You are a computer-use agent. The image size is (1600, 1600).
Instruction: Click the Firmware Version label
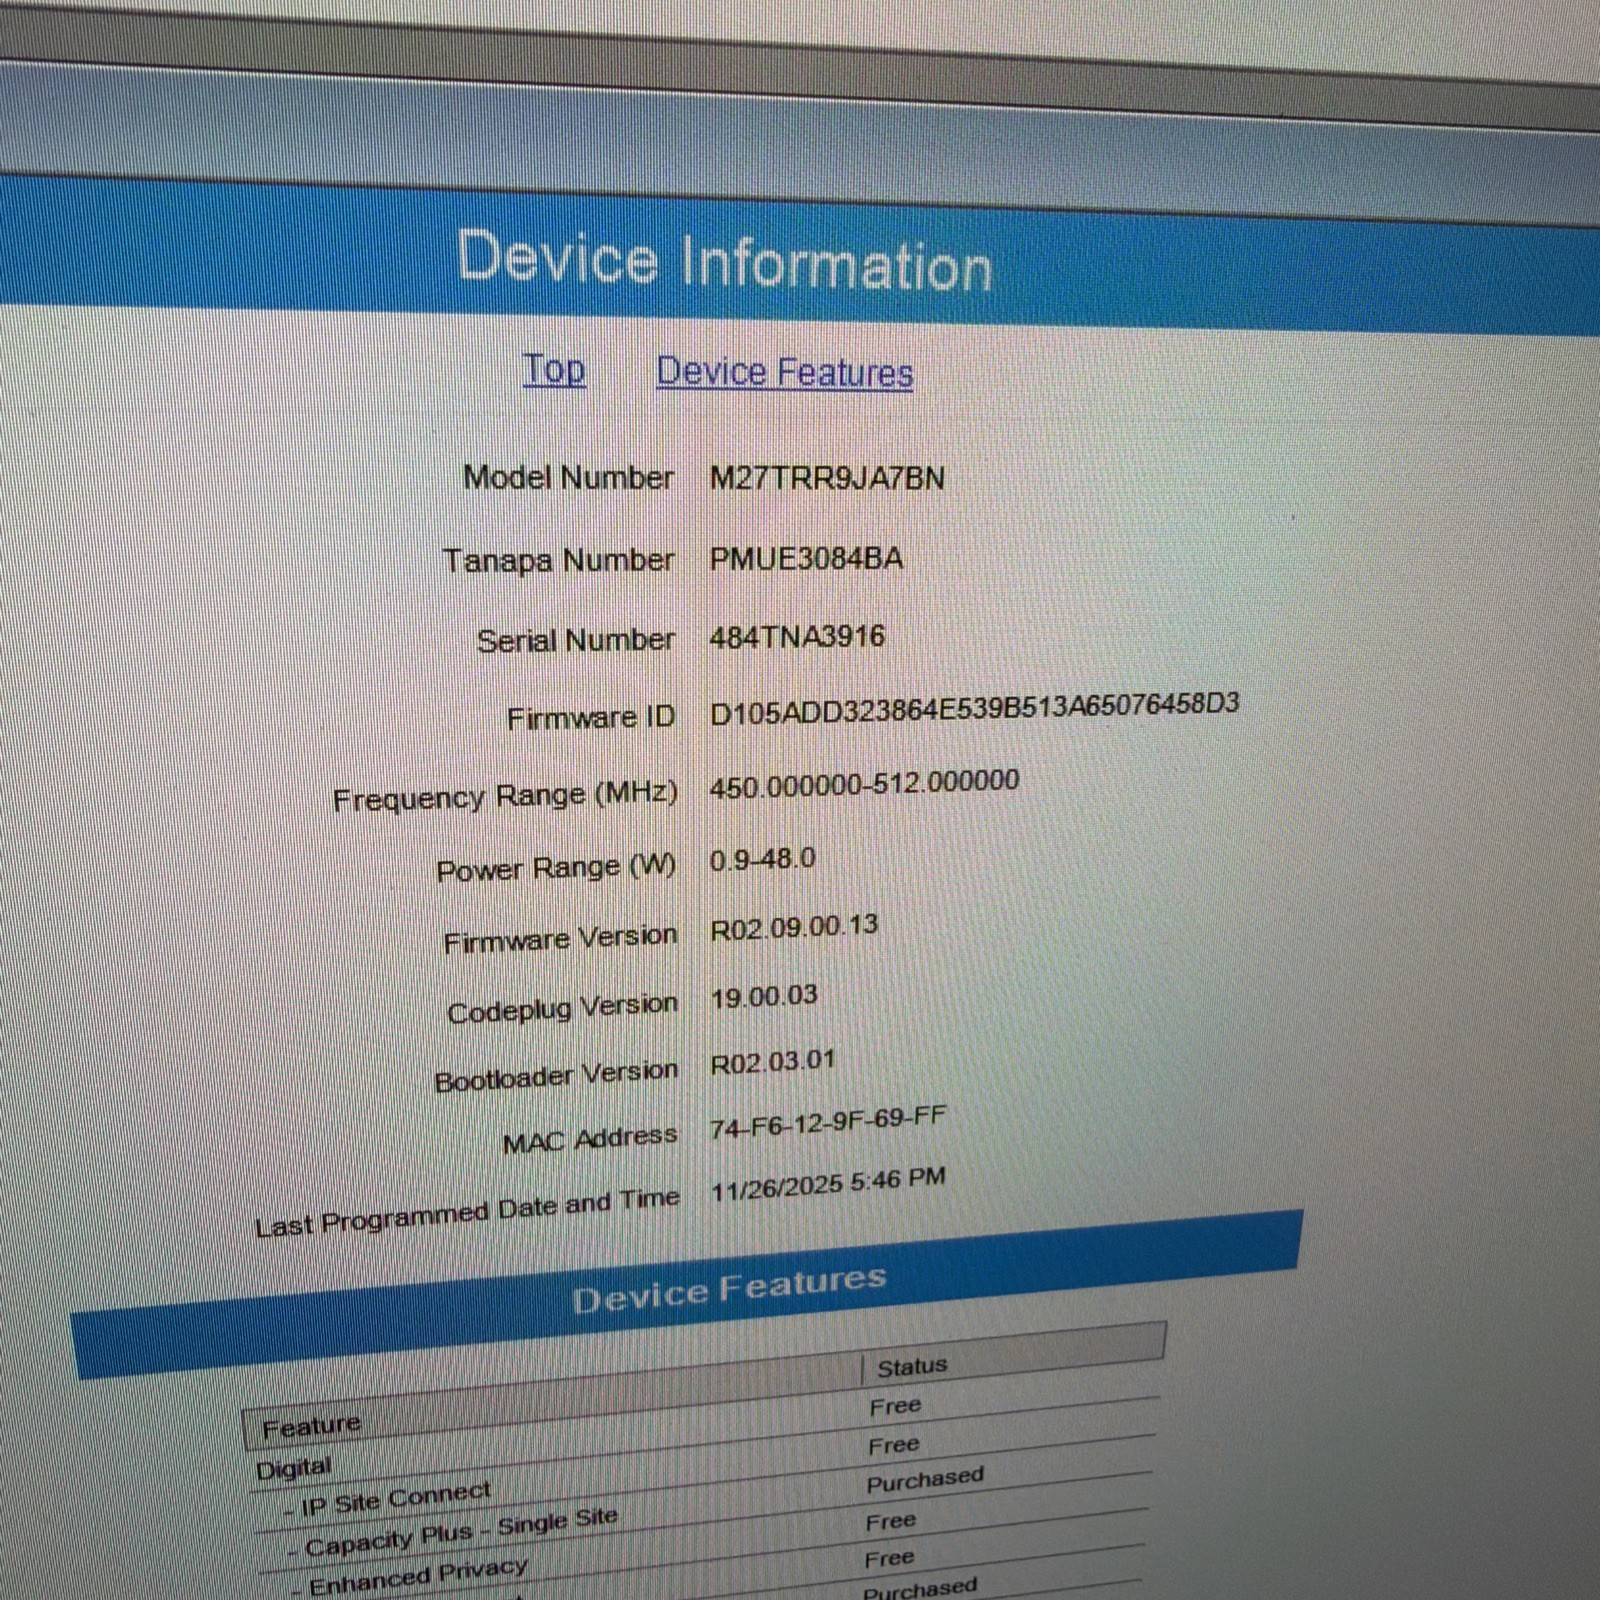pyautogui.click(x=561, y=939)
